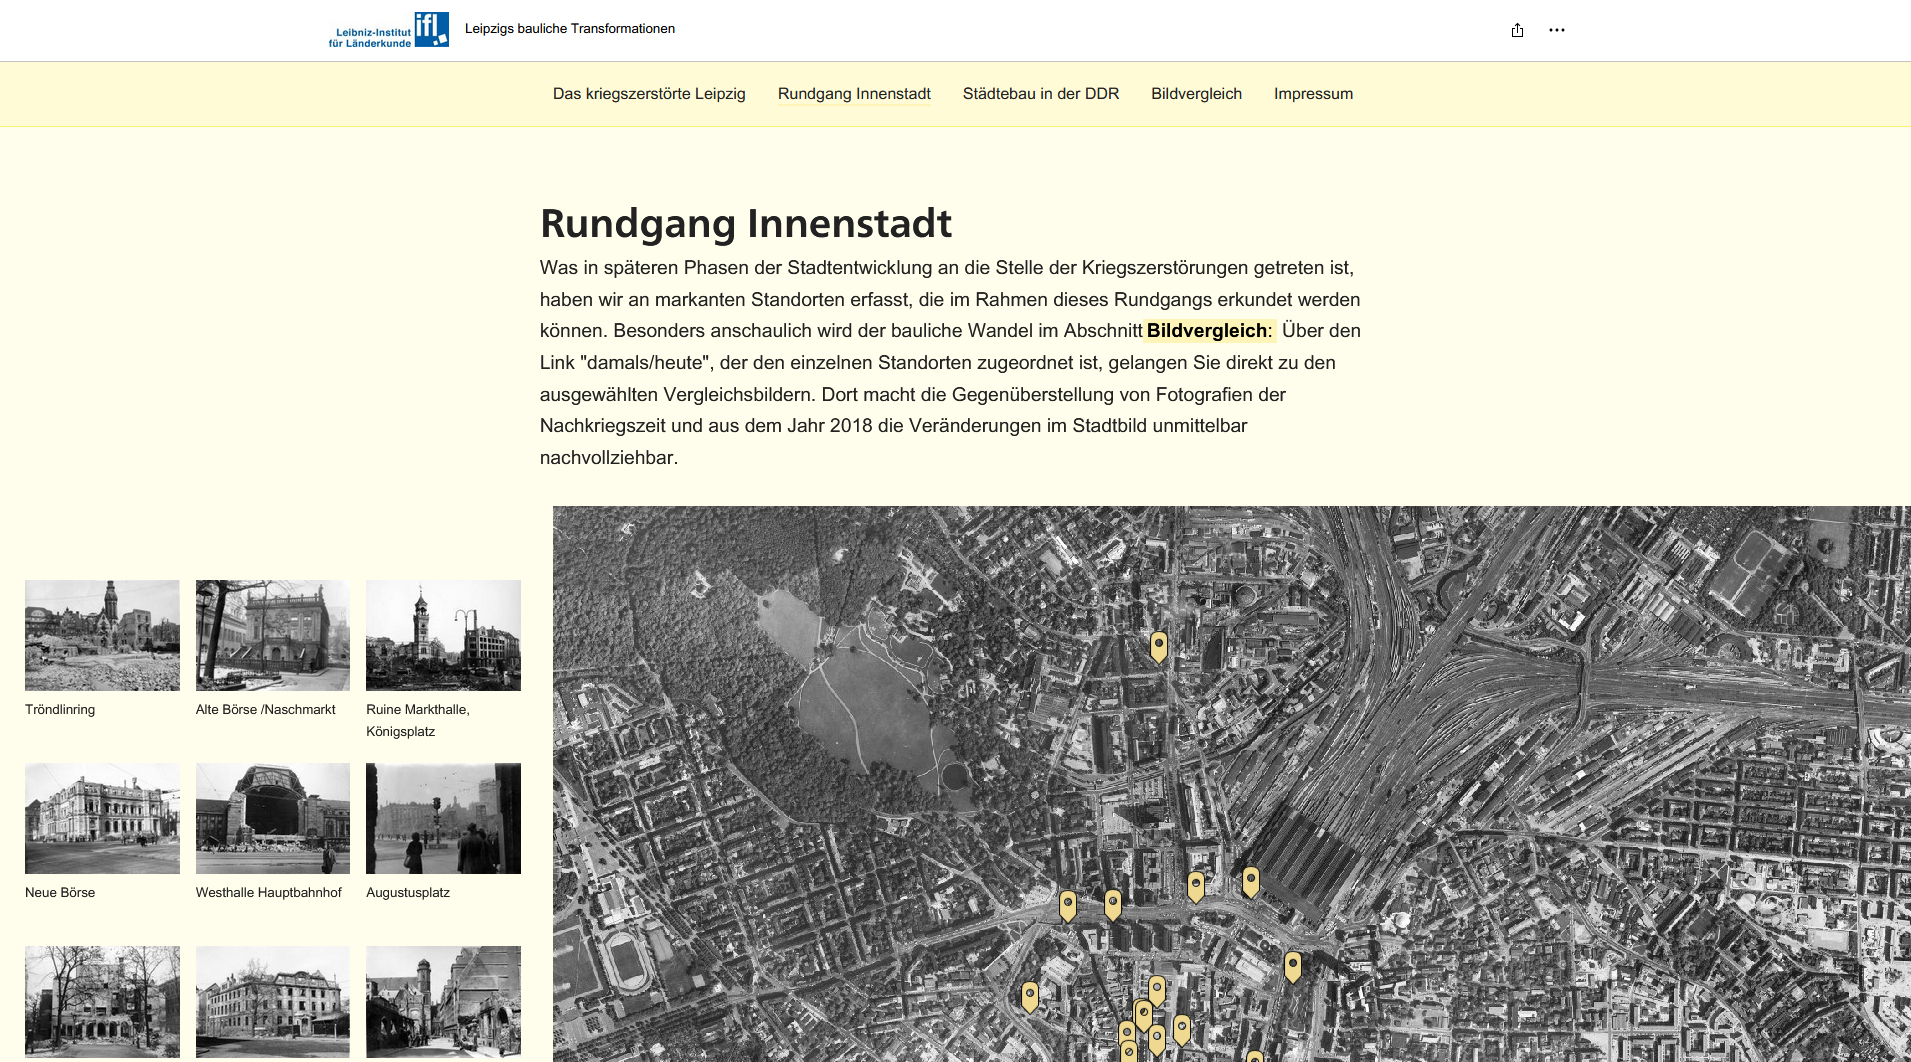Image resolution: width=1911 pixels, height=1062 pixels.
Task: Open the 'Das kriegszerstörte Leipzig' tab
Action: [649, 94]
